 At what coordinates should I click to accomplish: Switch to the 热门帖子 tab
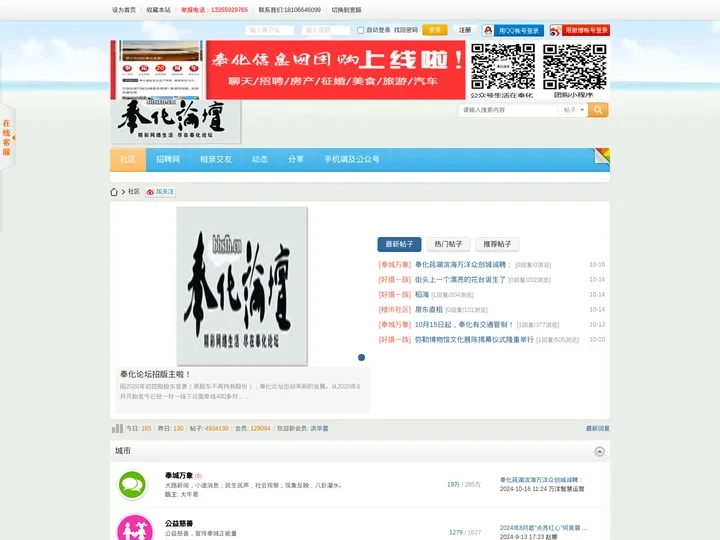pos(448,244)
